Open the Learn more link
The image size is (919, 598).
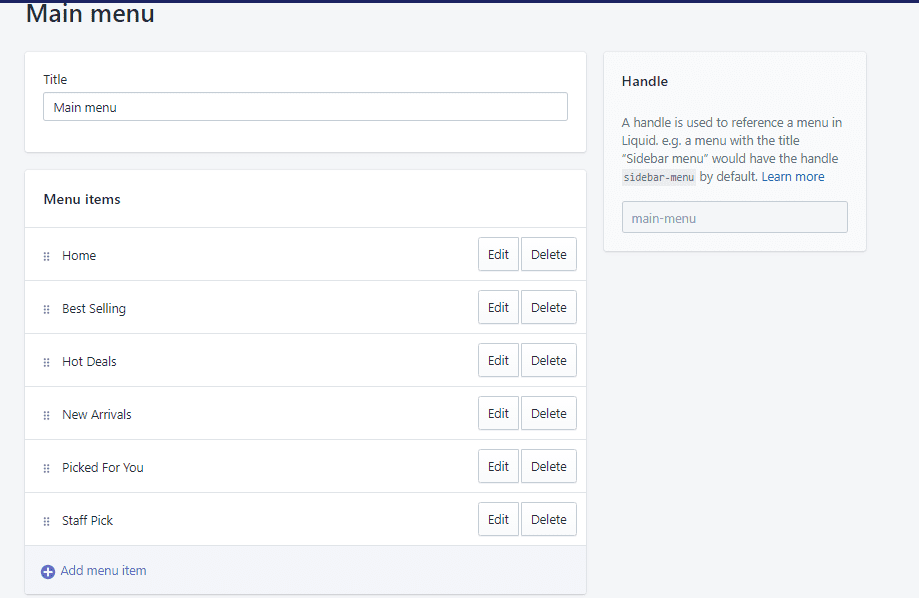click(x=792, y=176)
